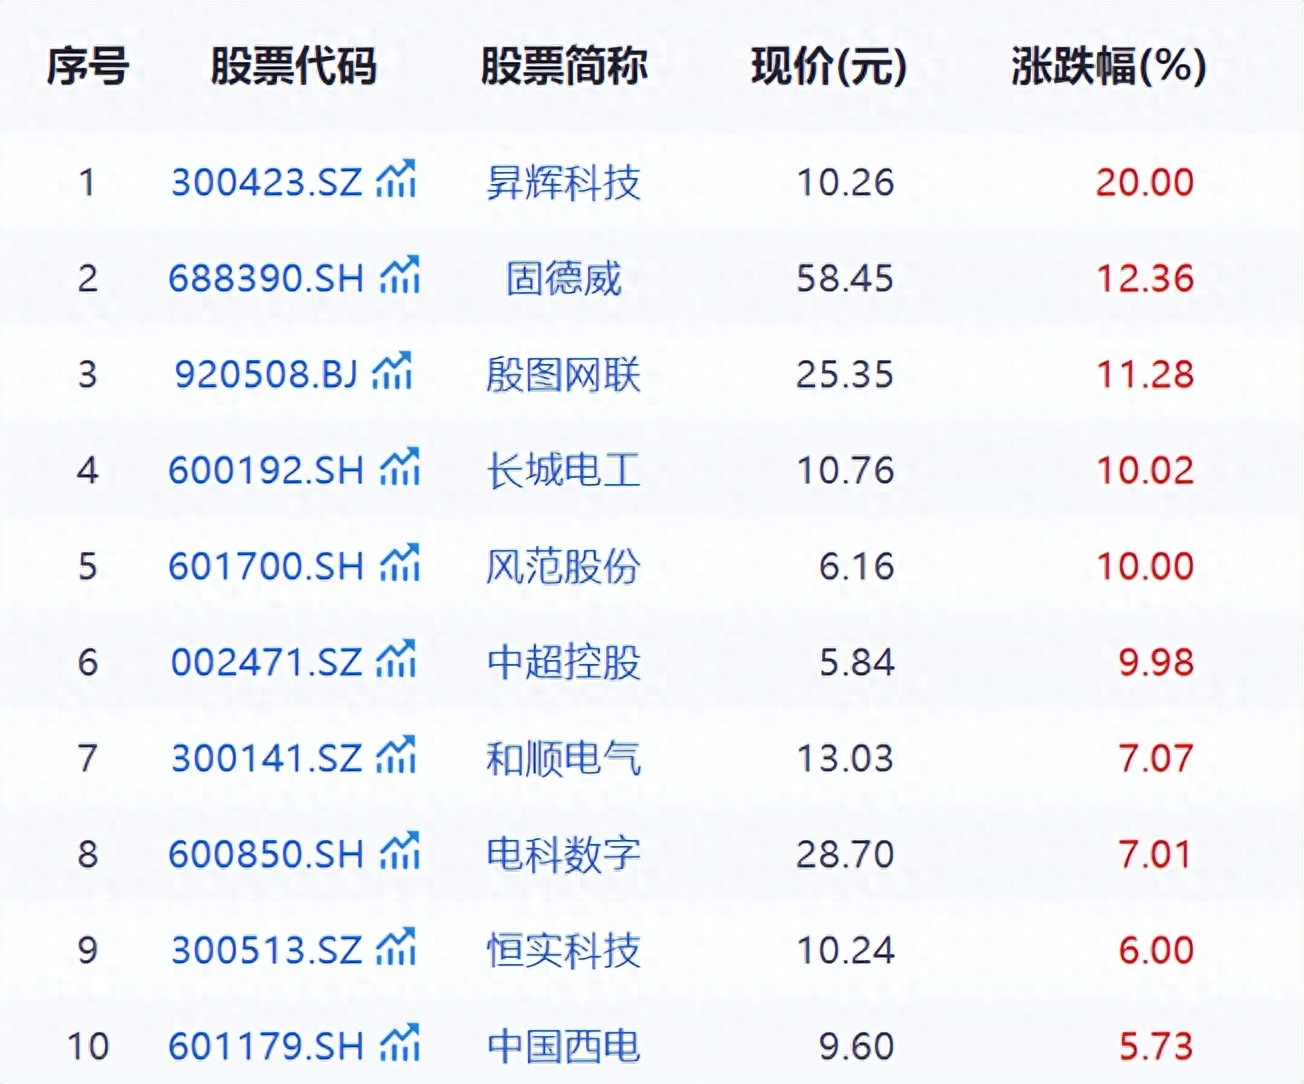Click chart icon beside 300423.SZ
This screenshot has width=1304, height=1084.
point(396,180)
